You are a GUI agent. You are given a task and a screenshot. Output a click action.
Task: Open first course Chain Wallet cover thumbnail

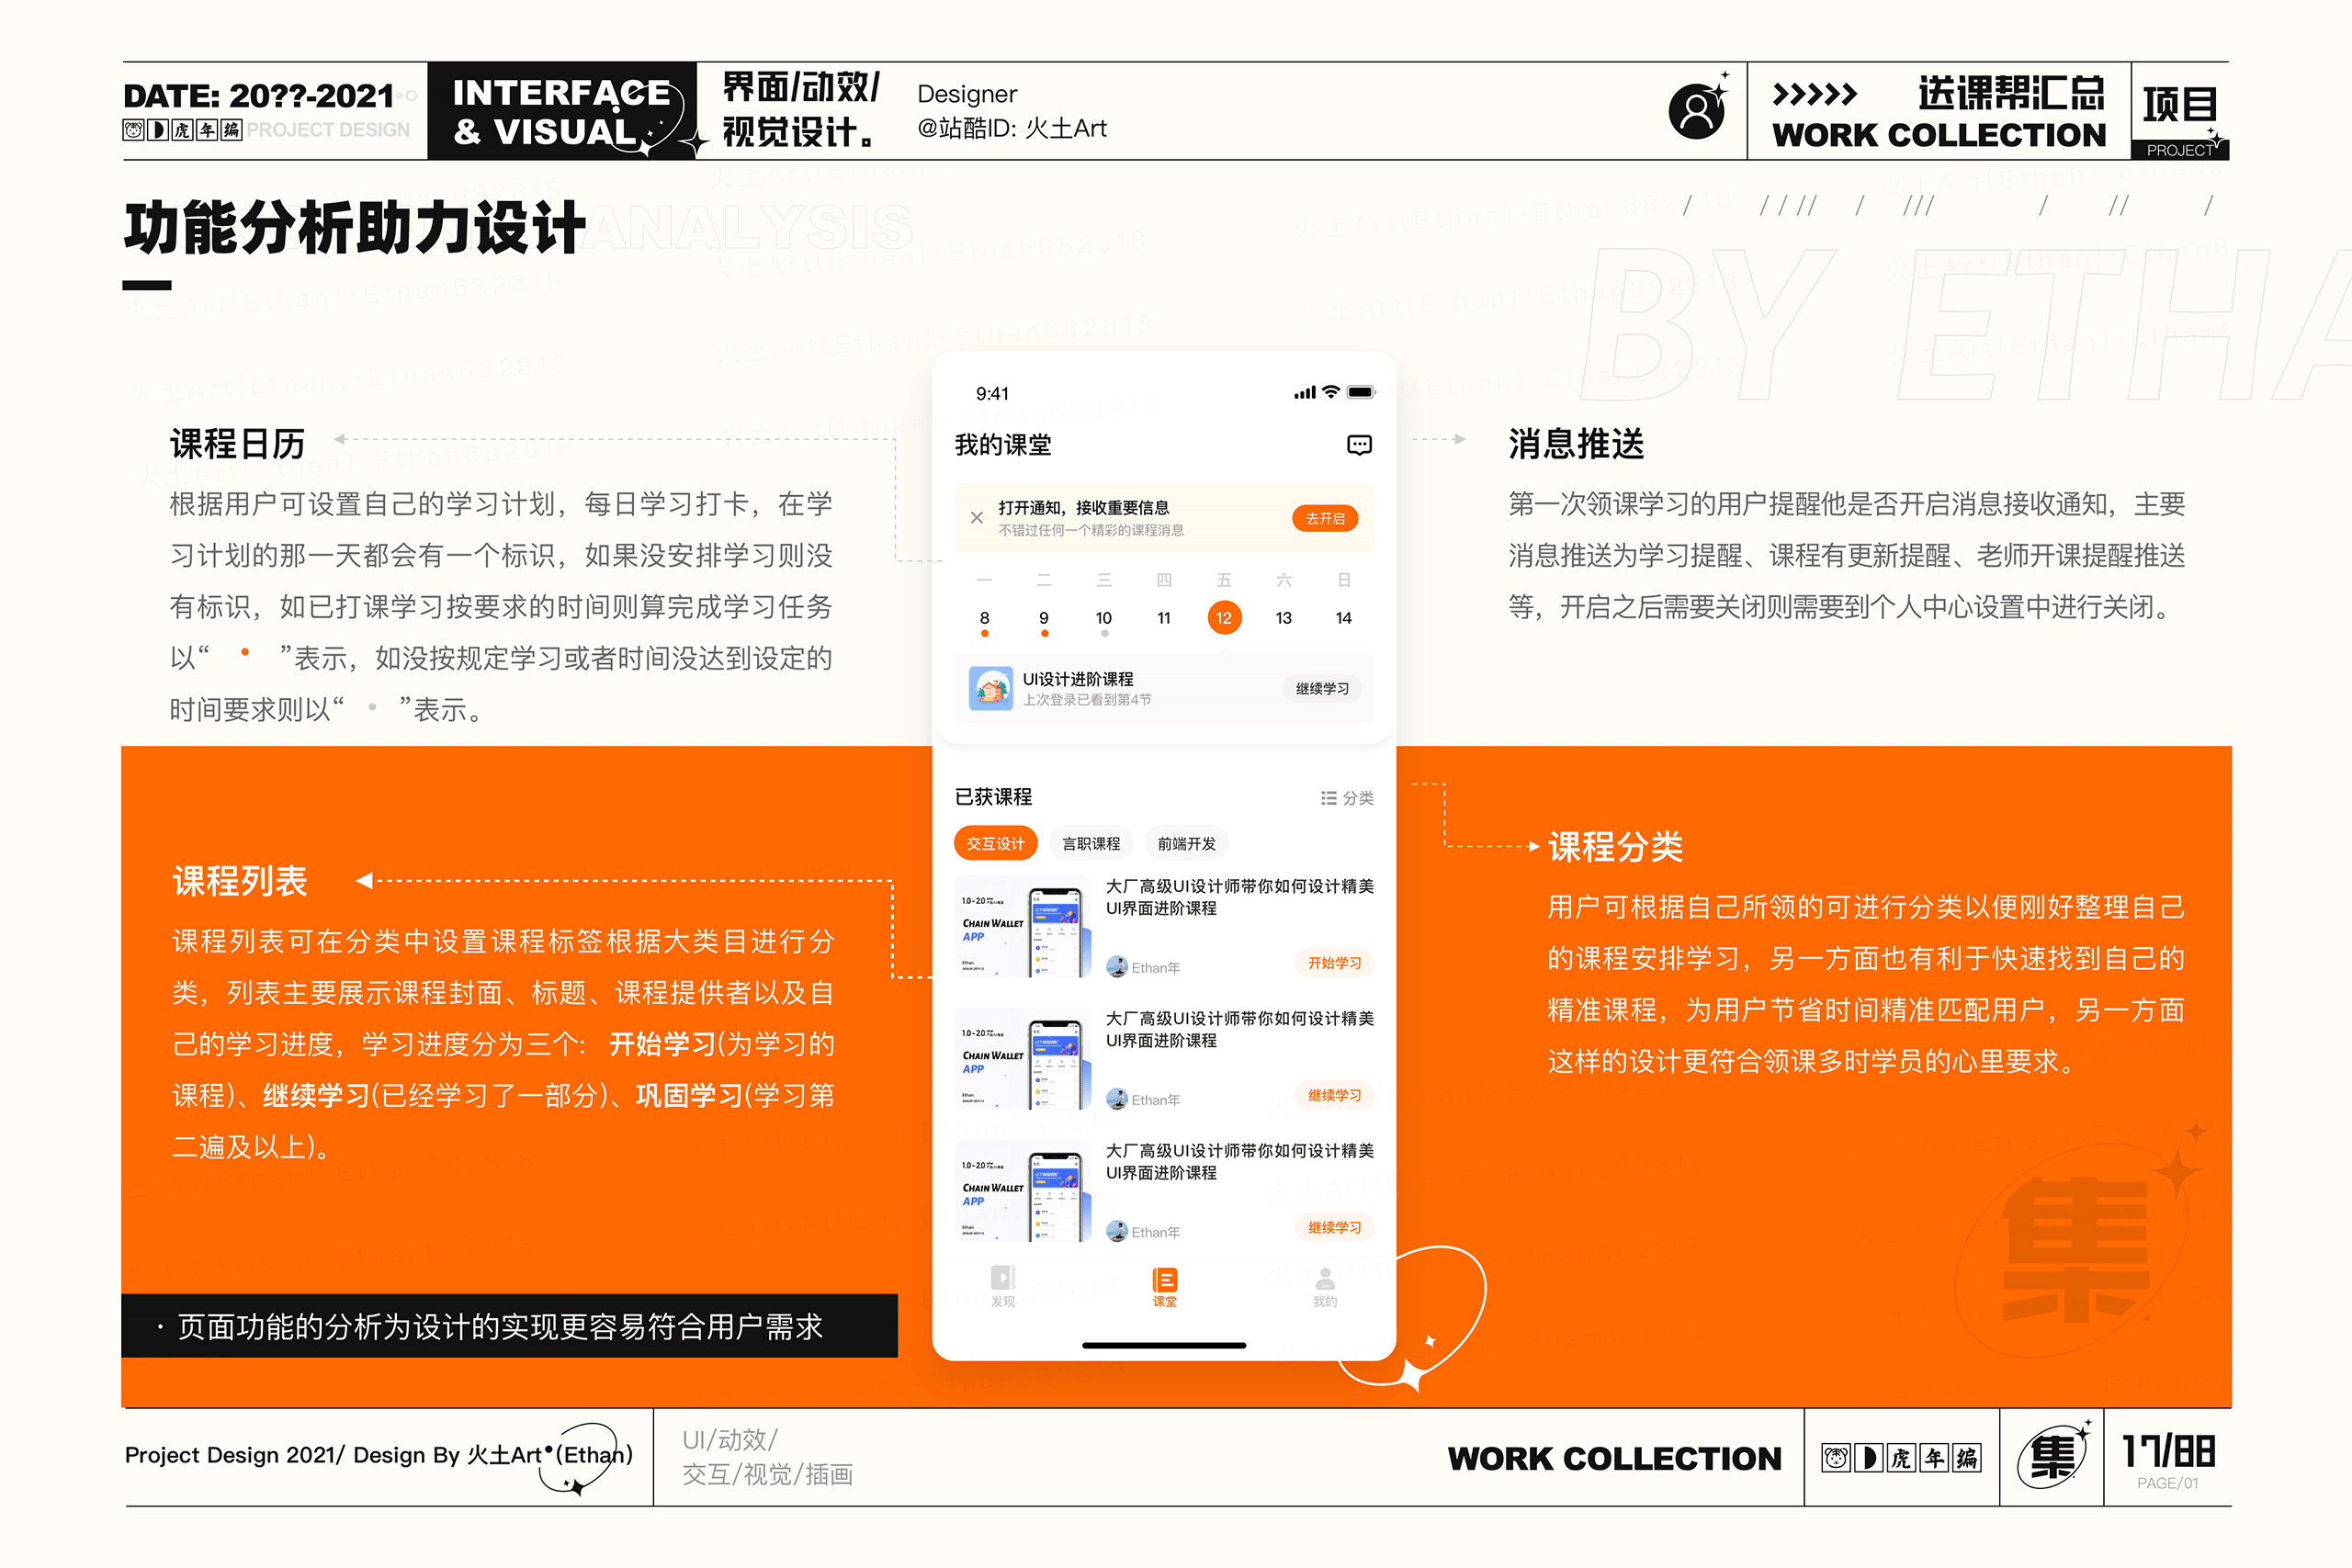[1023, 926]
